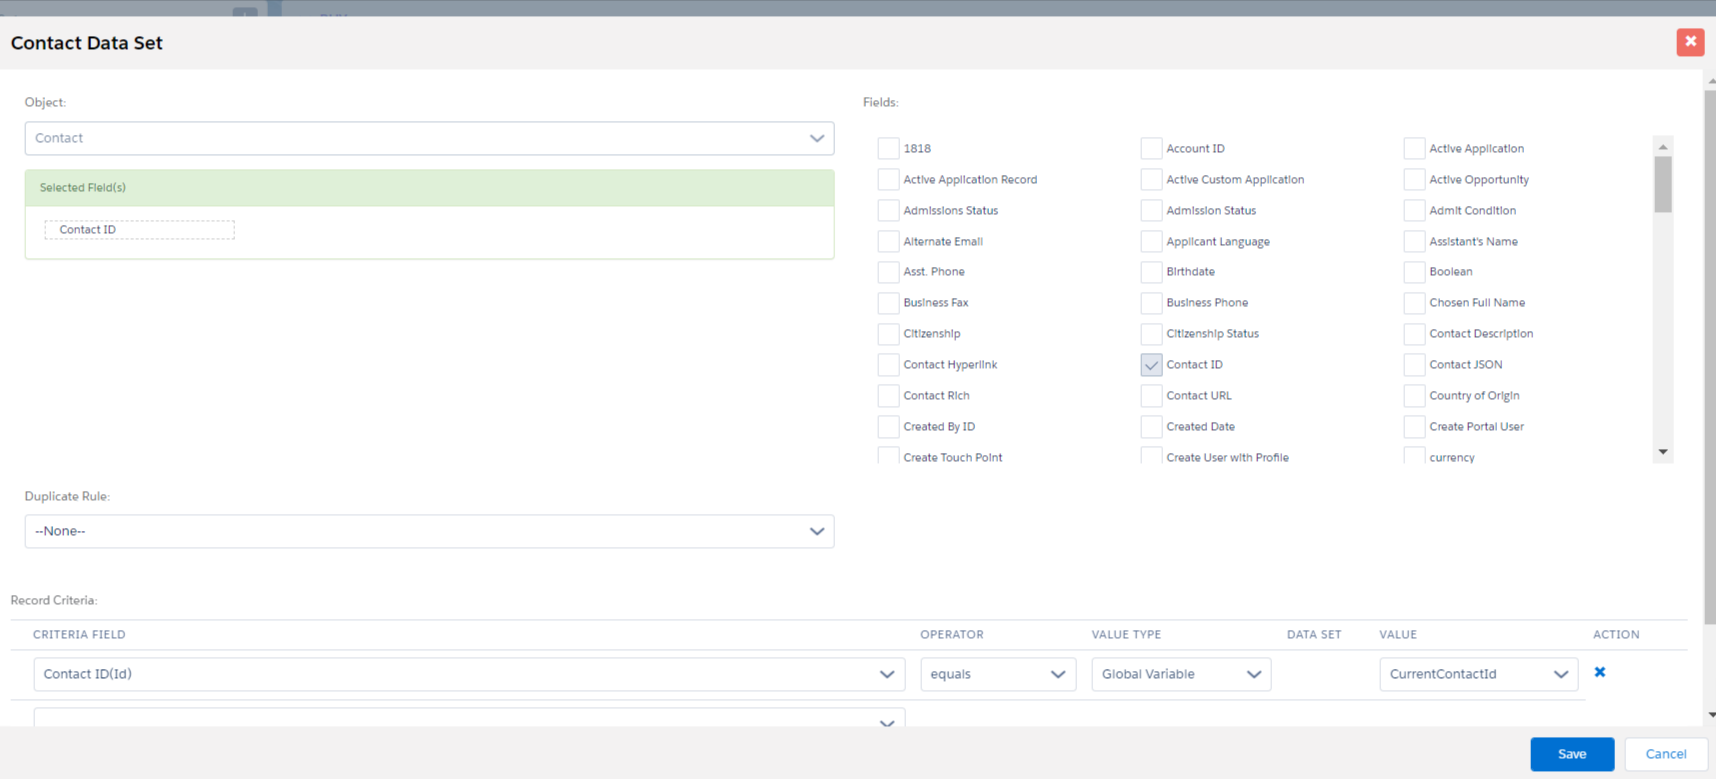Screen dimensions: 1716x779
Task: Click the Contact ID selected field chip
Action: point(139,230)
